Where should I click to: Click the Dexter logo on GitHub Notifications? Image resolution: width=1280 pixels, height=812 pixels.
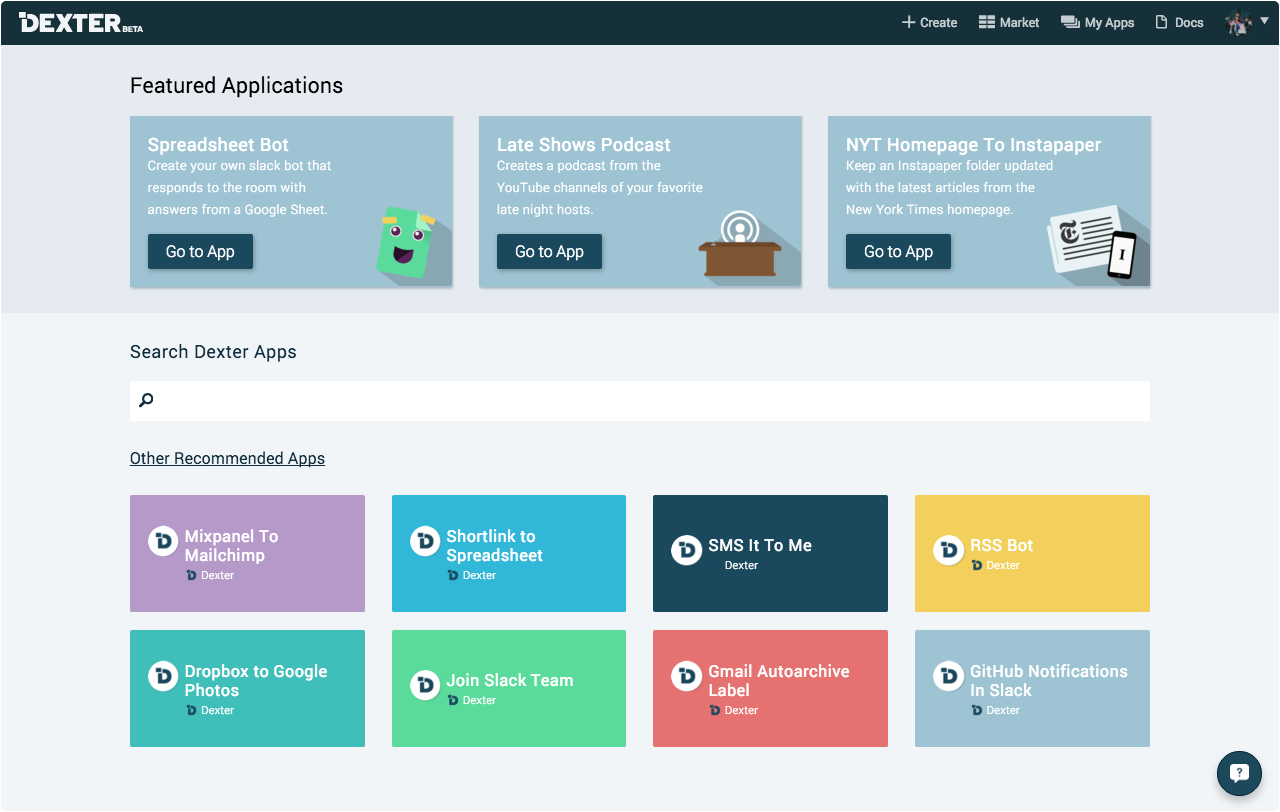pyautogui.click(x=948, y=676)
